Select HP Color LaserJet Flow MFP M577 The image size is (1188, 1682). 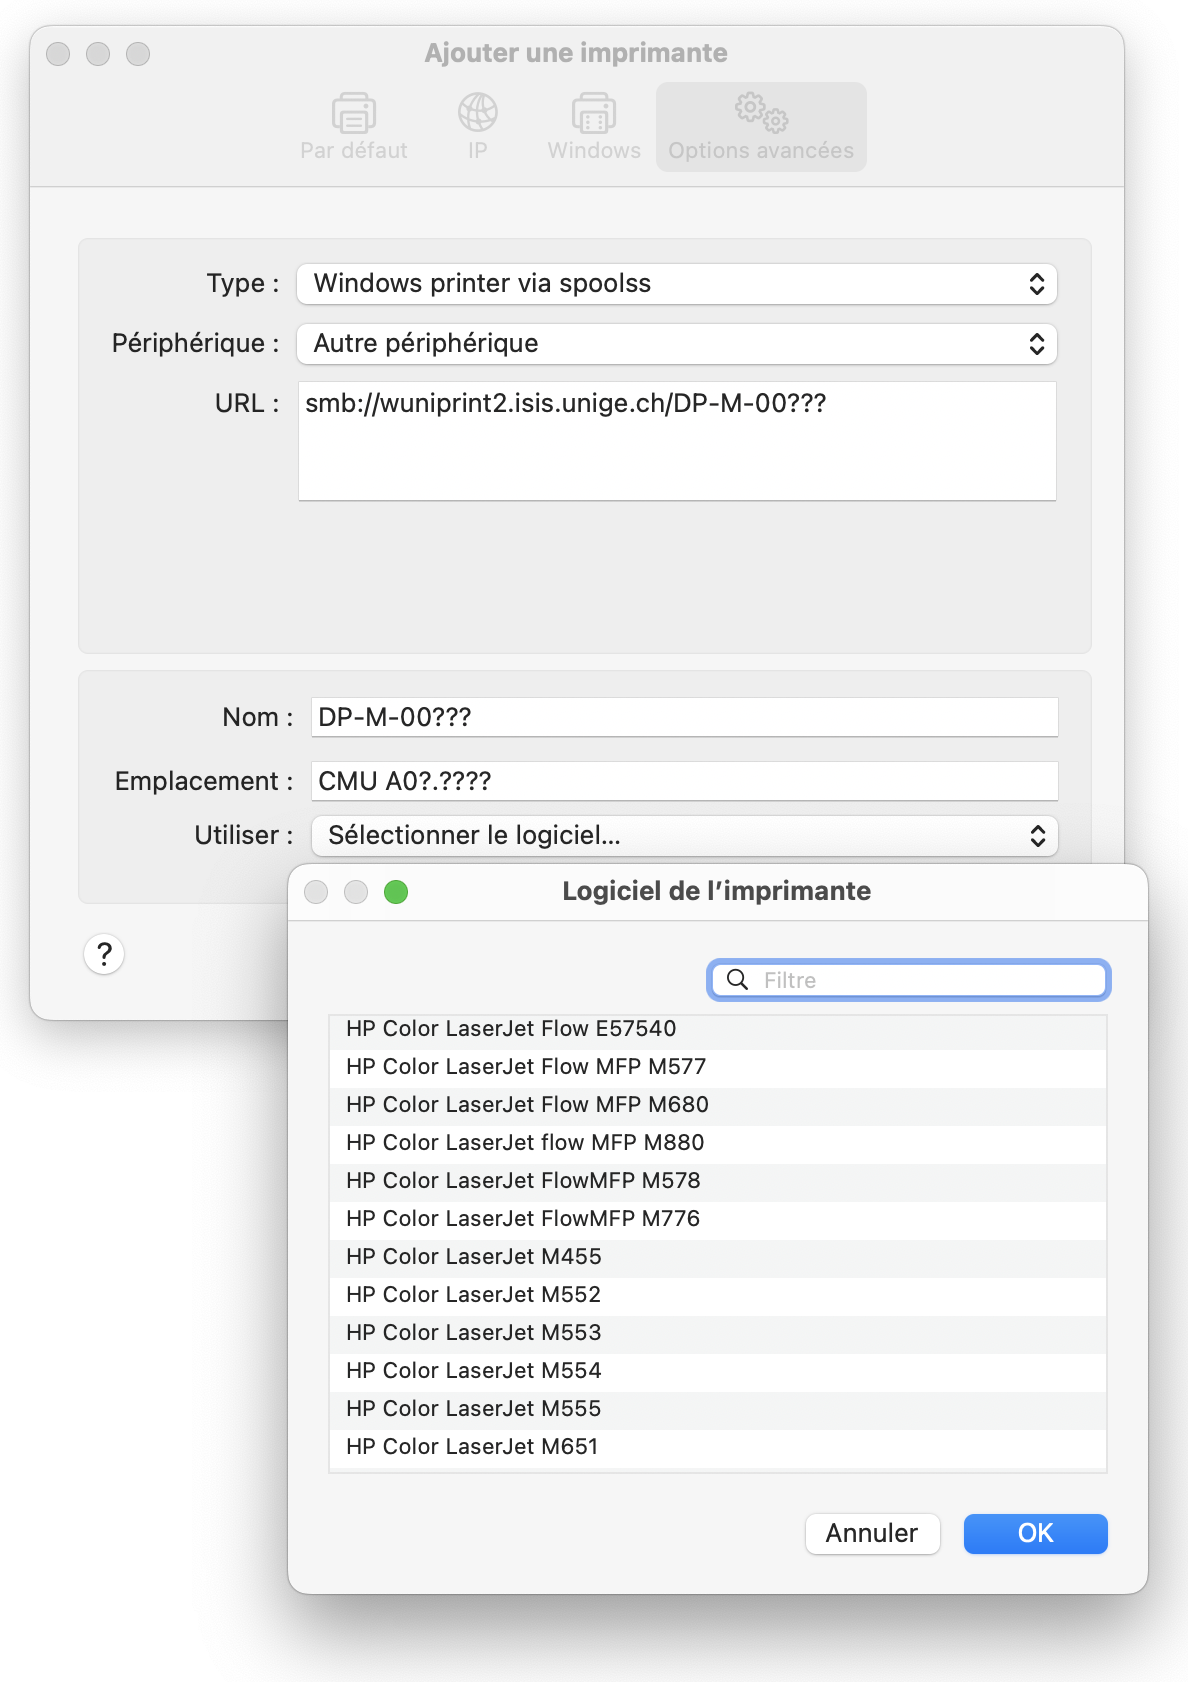[x=717, y=1068]
